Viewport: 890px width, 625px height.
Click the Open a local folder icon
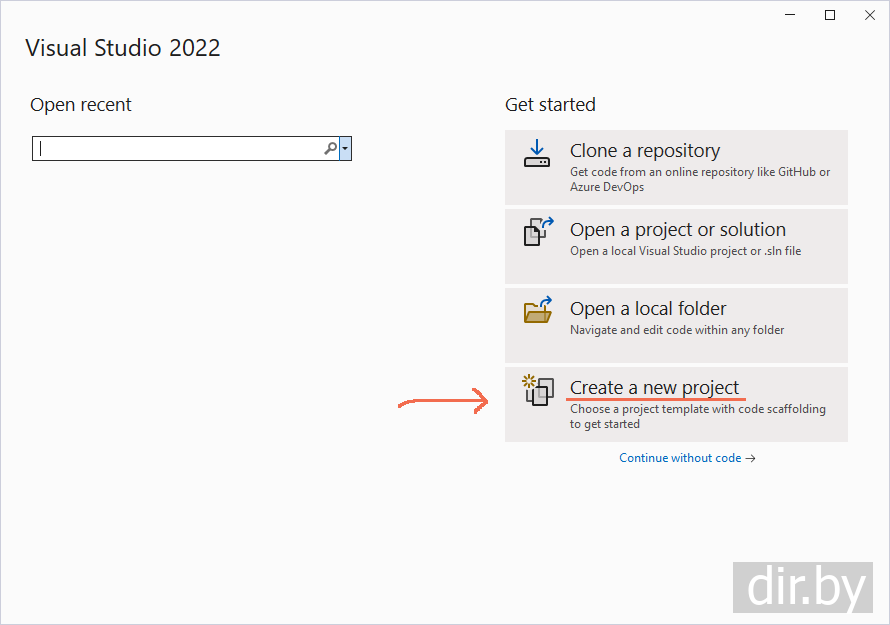538,310
